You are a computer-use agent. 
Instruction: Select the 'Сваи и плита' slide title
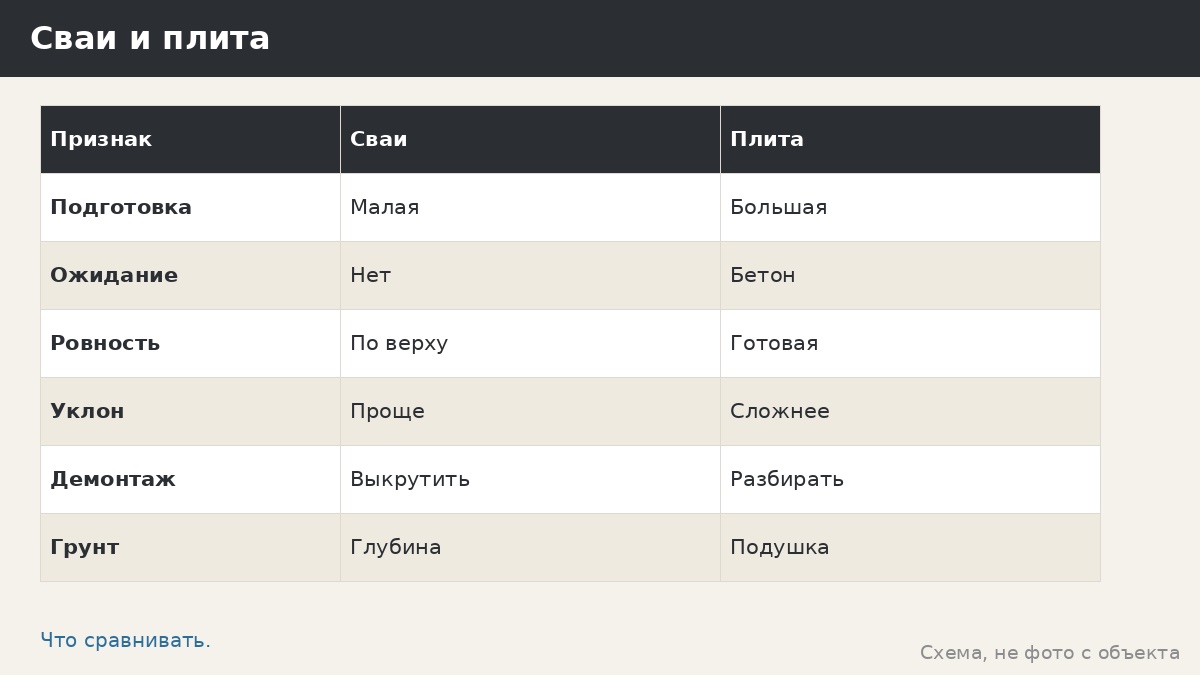coord(150,39)
